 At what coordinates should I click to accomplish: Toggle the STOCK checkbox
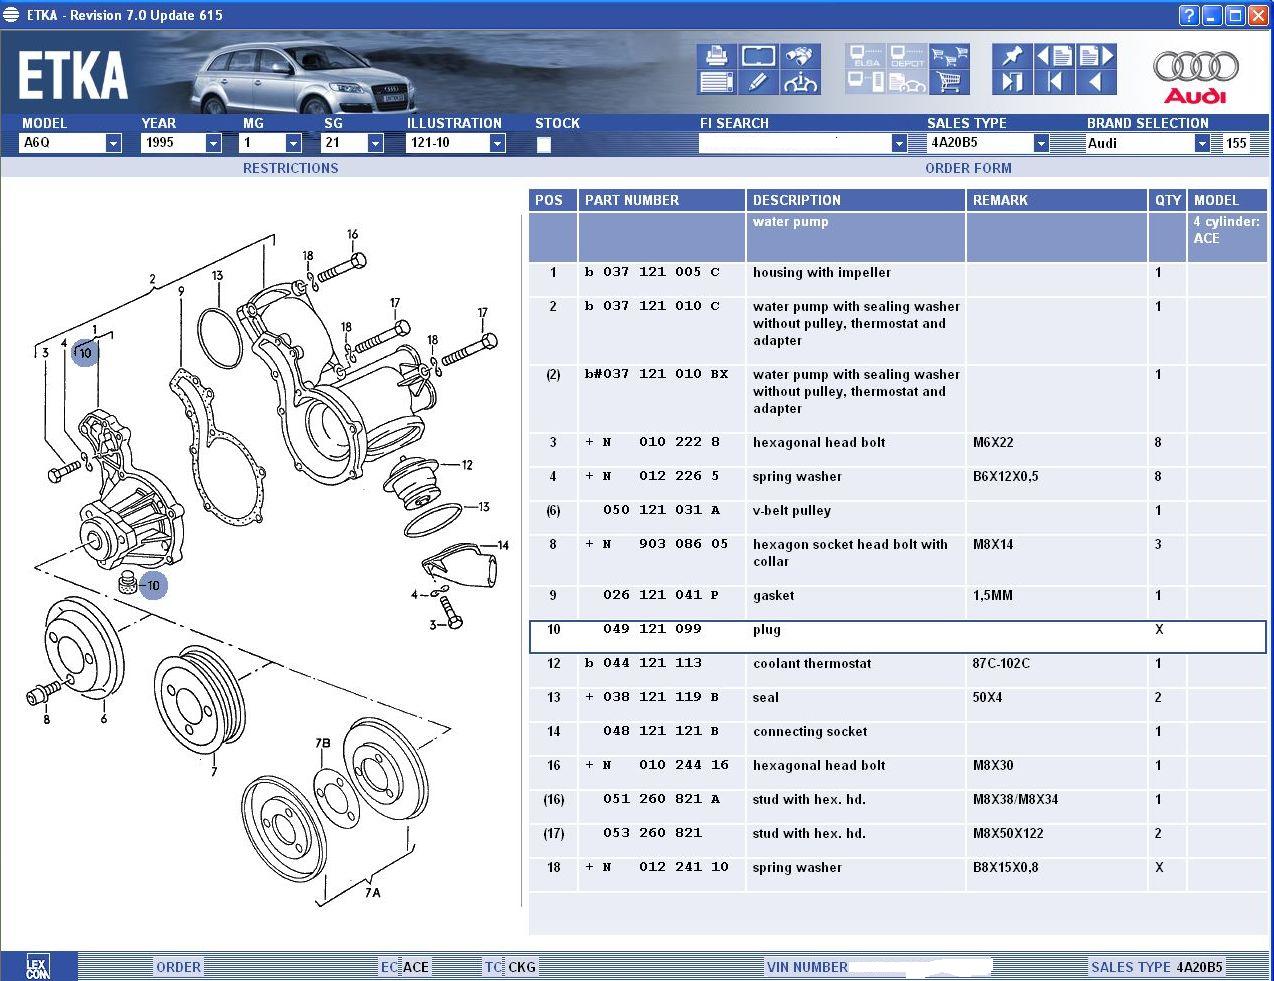pyautogui.click(x=543, y=144)
